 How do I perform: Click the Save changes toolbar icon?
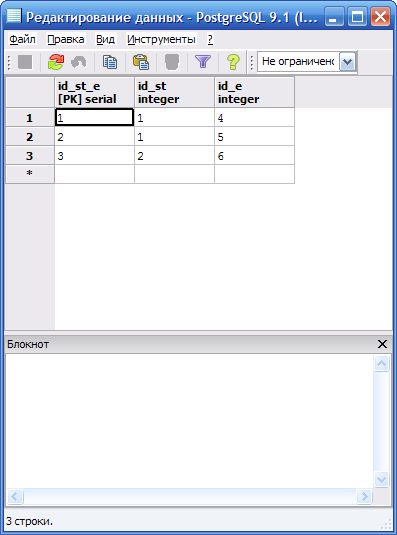pyautogui.click(x=25, y=62)
